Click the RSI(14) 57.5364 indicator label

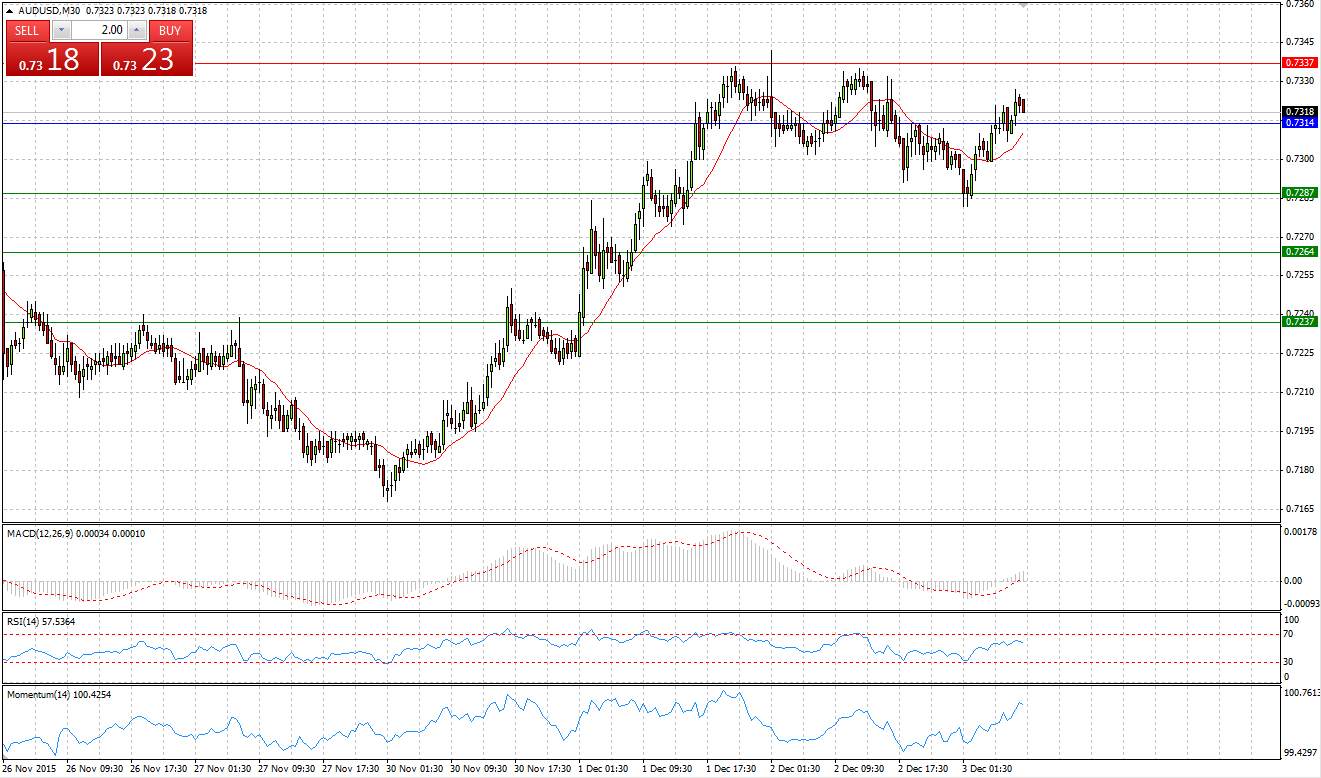click(41, 622)
